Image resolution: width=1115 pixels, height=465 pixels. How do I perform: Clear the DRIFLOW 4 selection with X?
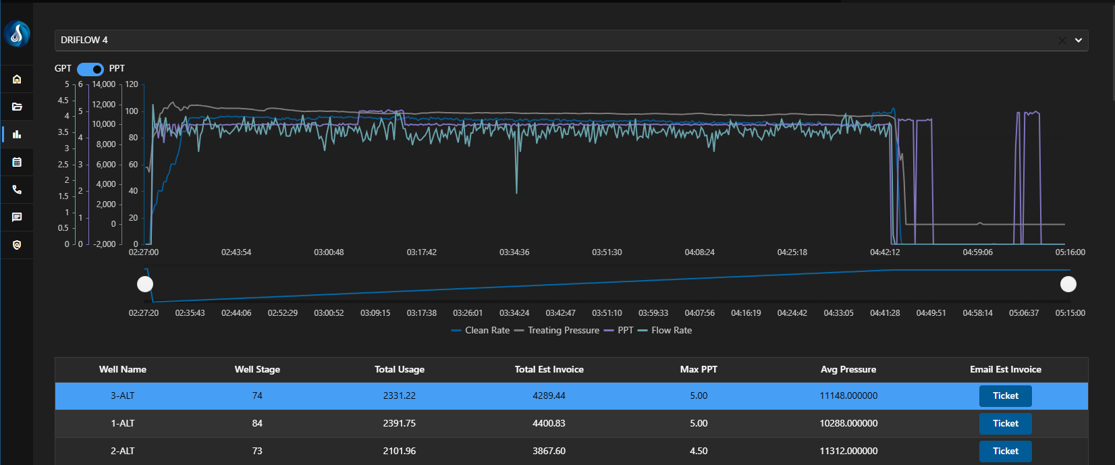click(1062, 40)
